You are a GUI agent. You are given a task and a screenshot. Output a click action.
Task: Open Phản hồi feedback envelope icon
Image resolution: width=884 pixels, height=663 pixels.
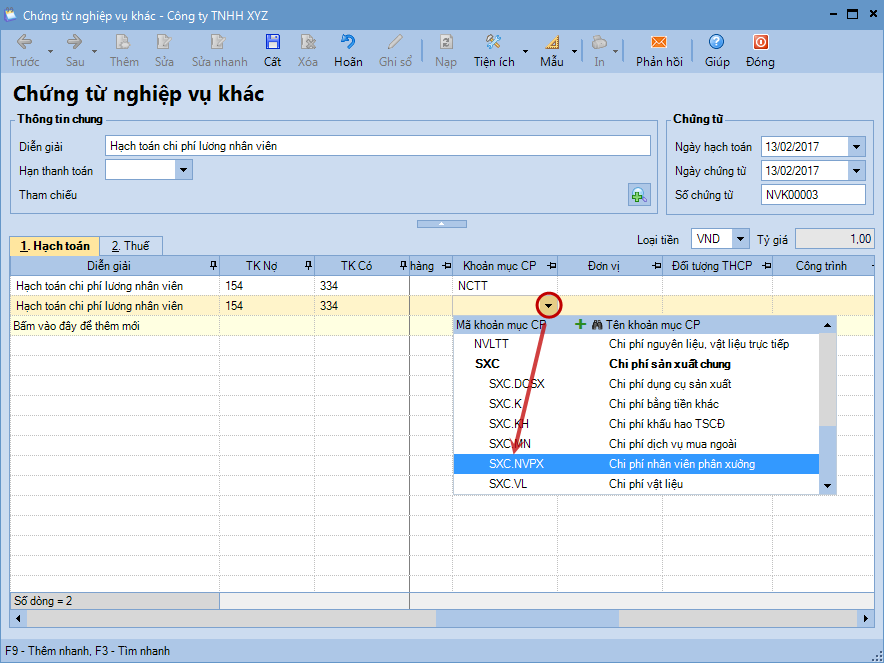pyautogui.click(x=658, y=43)
